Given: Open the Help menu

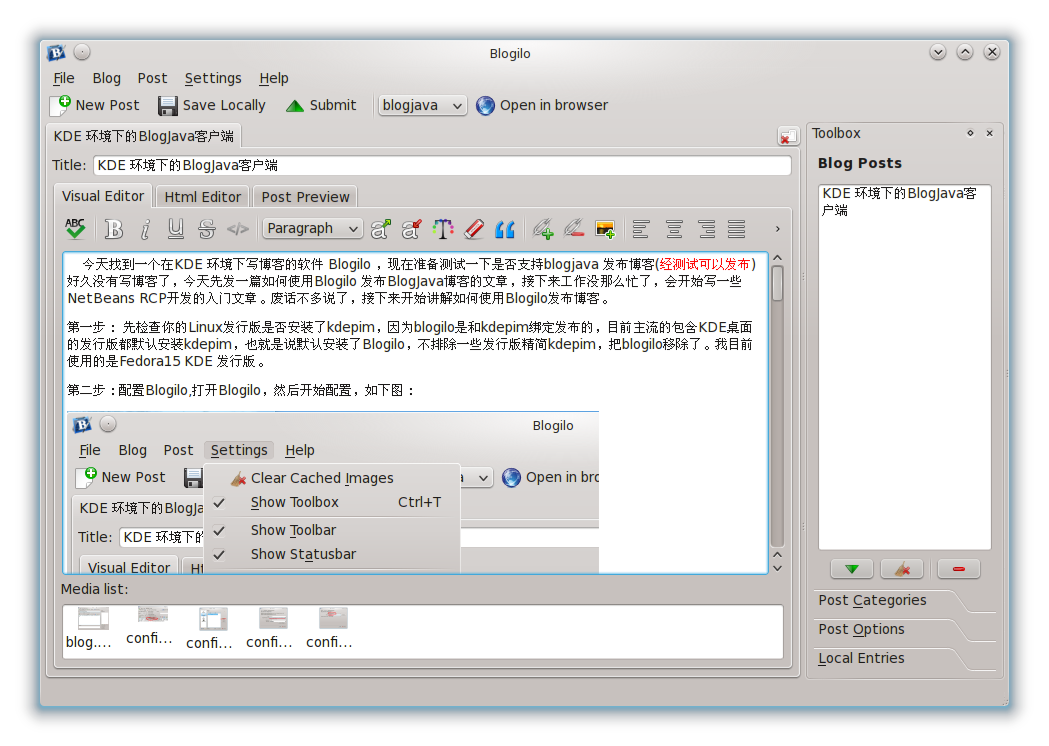Looking at the screenshot, I should (x=274, y=78).
